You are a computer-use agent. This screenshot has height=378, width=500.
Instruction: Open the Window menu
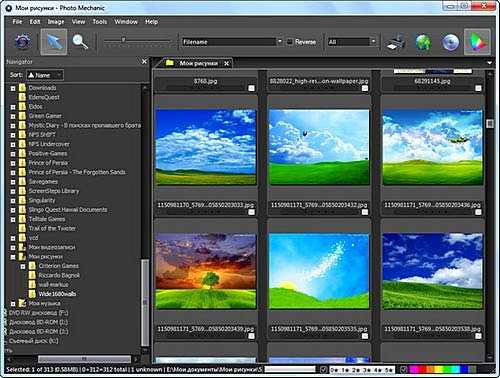[x=126, y=22]
